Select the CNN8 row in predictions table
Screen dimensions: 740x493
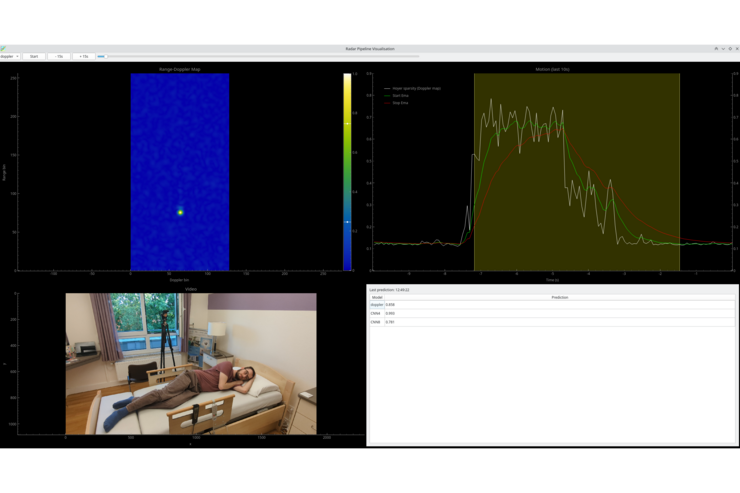click(x=552, y=322)
